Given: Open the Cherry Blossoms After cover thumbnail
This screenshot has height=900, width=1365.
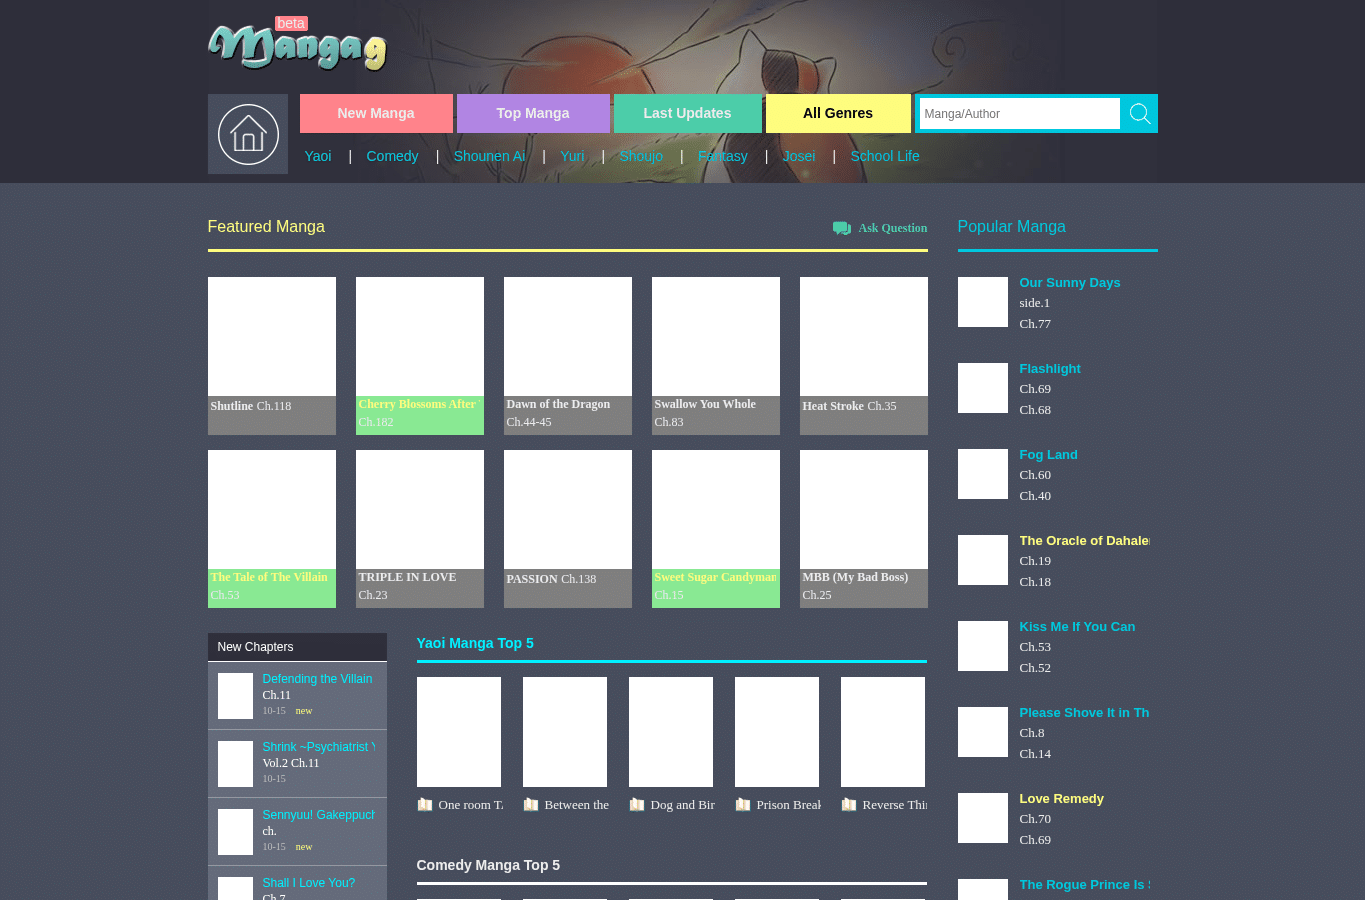Looking at the screenshot, I should (420, 336).
